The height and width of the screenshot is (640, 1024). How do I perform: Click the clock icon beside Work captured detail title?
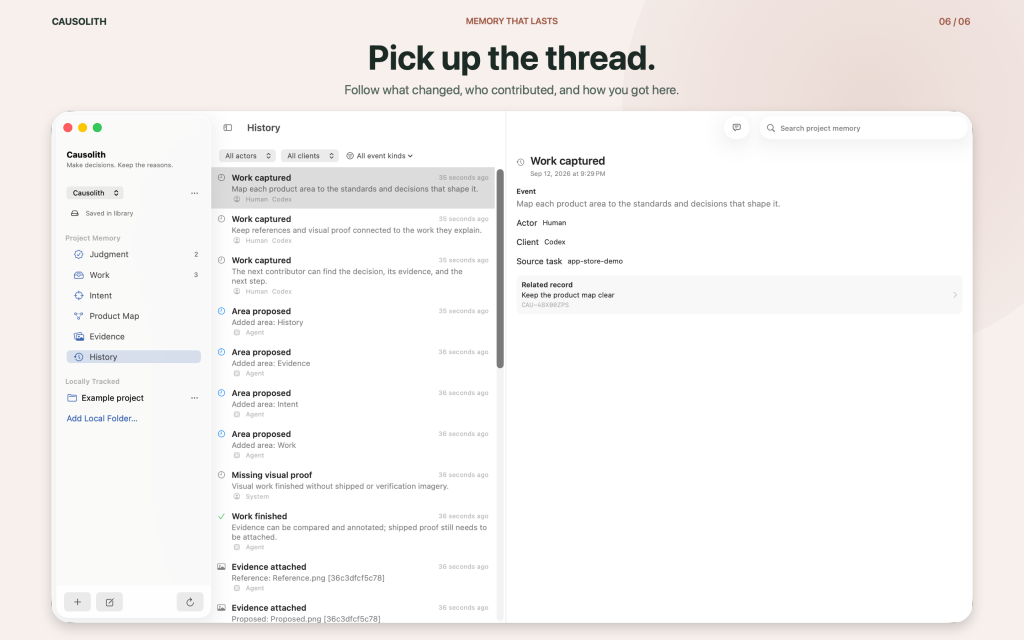pos(520,162)
